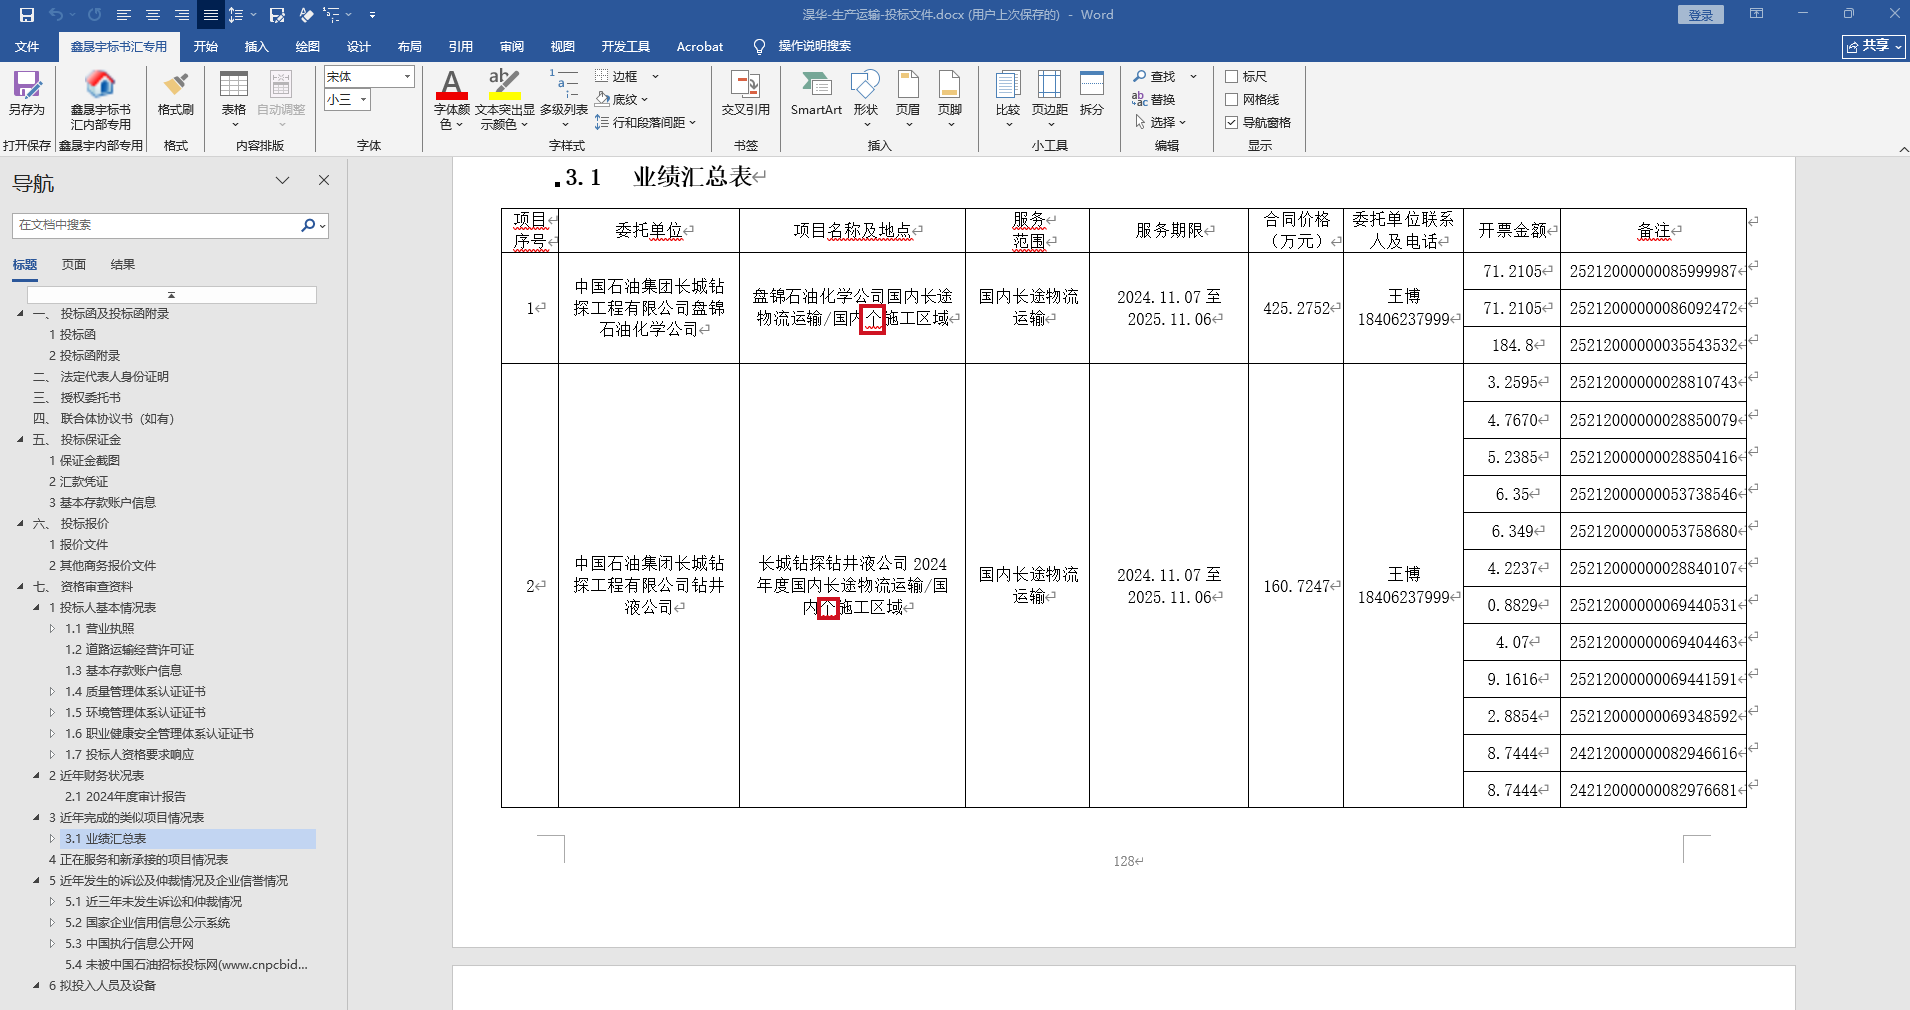This screenshot has width=1910, height=1010.
Task: Open the navigation pane options chevron
Action: point(283,180)
